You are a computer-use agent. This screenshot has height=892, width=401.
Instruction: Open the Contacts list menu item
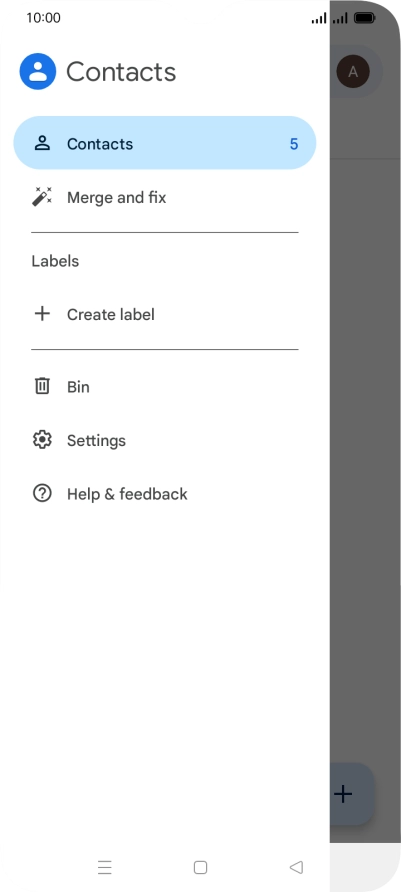coord(164,143)
